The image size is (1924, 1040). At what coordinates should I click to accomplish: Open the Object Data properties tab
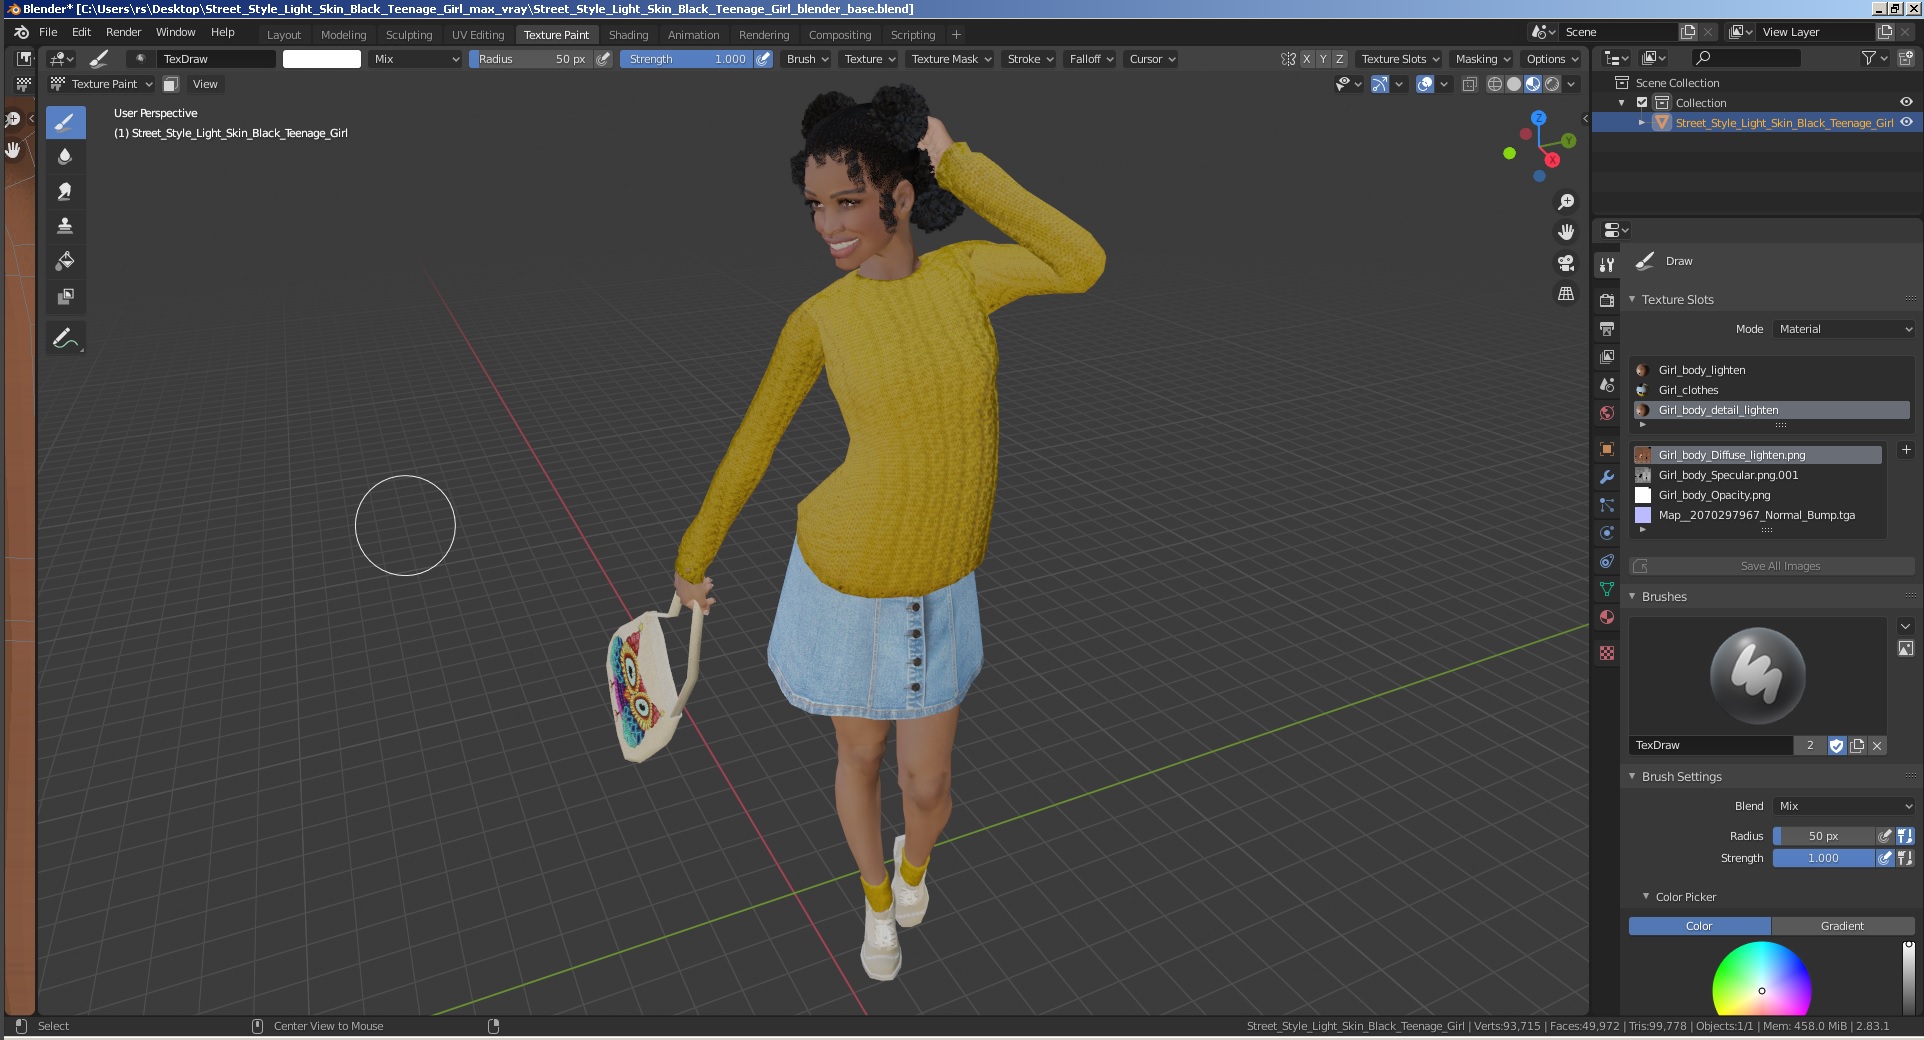[x=1607, y=589]
